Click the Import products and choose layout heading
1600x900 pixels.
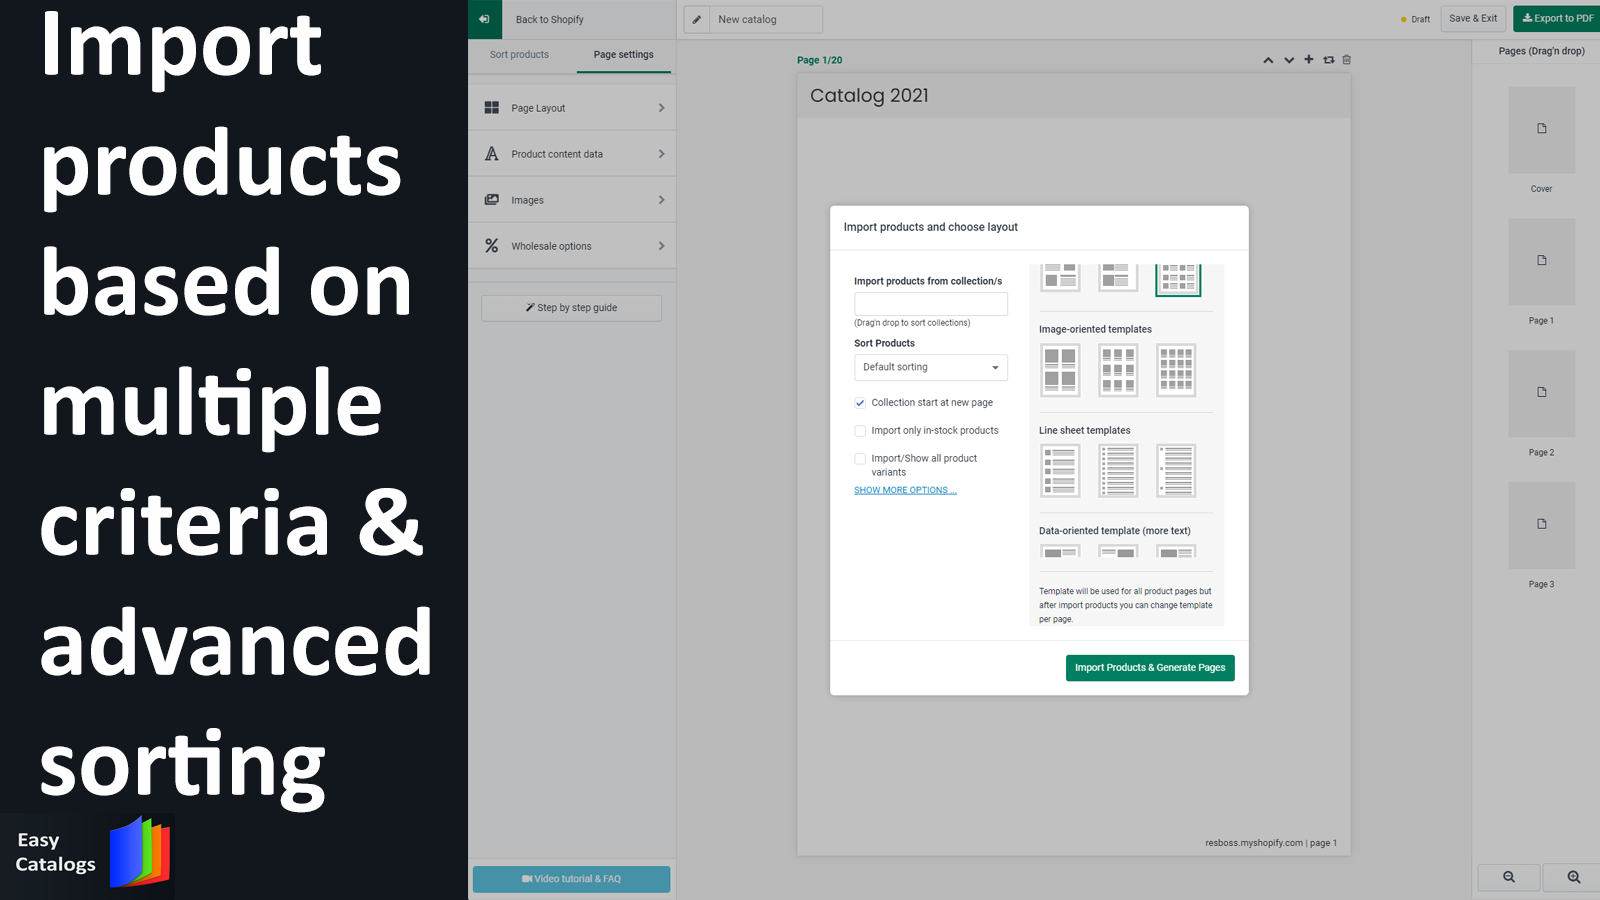[x=930, y=227]
